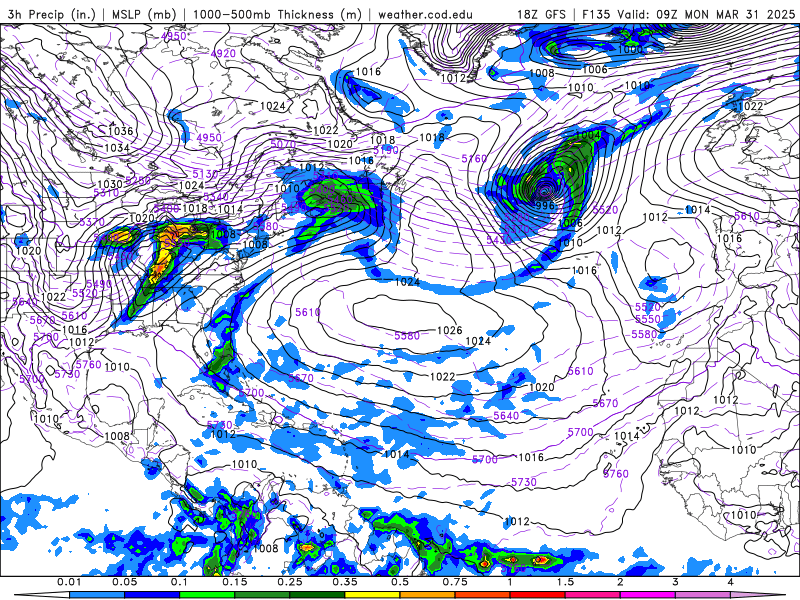Click the '1000-500mb Thickness (m)' header label
800x600 pixels.
pyautogui.click(x=277, y=14)
